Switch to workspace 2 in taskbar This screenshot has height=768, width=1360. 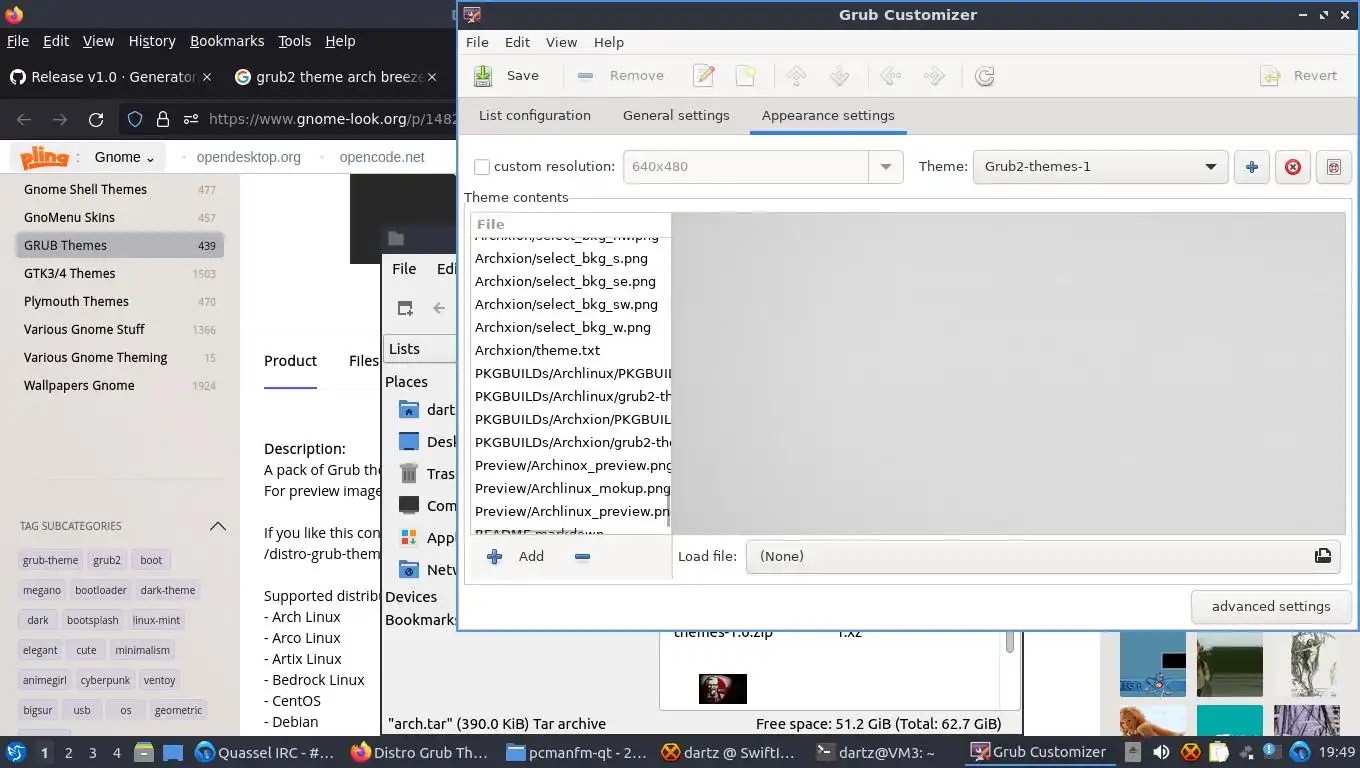68,753
